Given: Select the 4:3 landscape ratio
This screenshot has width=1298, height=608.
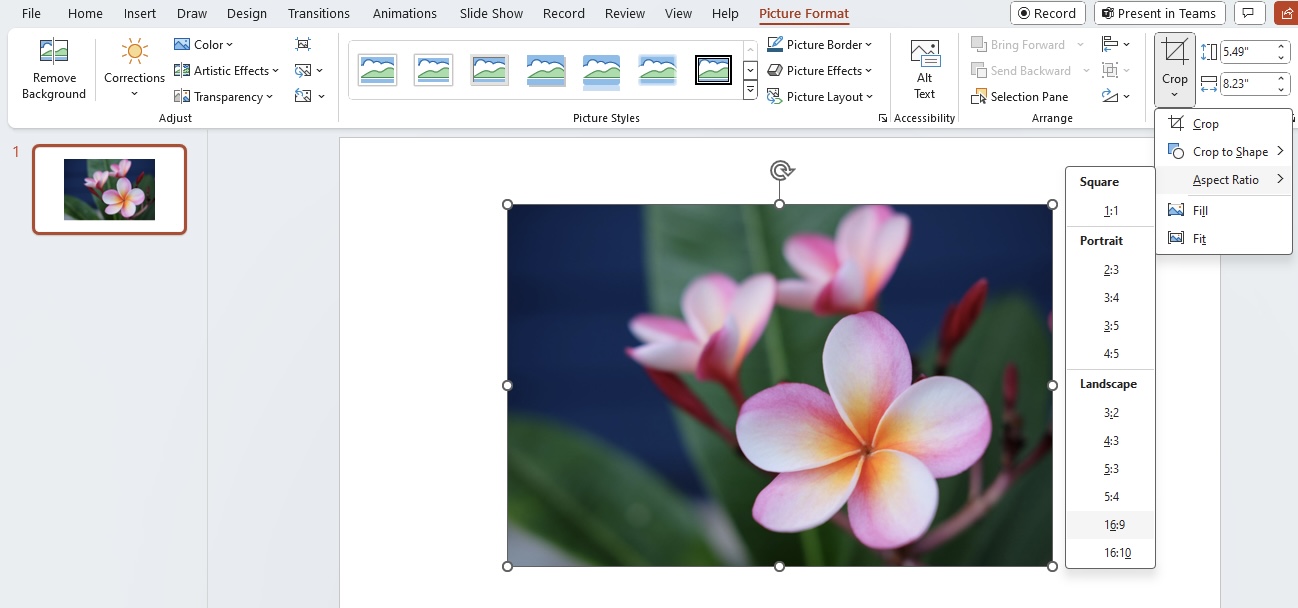Looking at the screenshot, I should click(x=1111, y=441).
